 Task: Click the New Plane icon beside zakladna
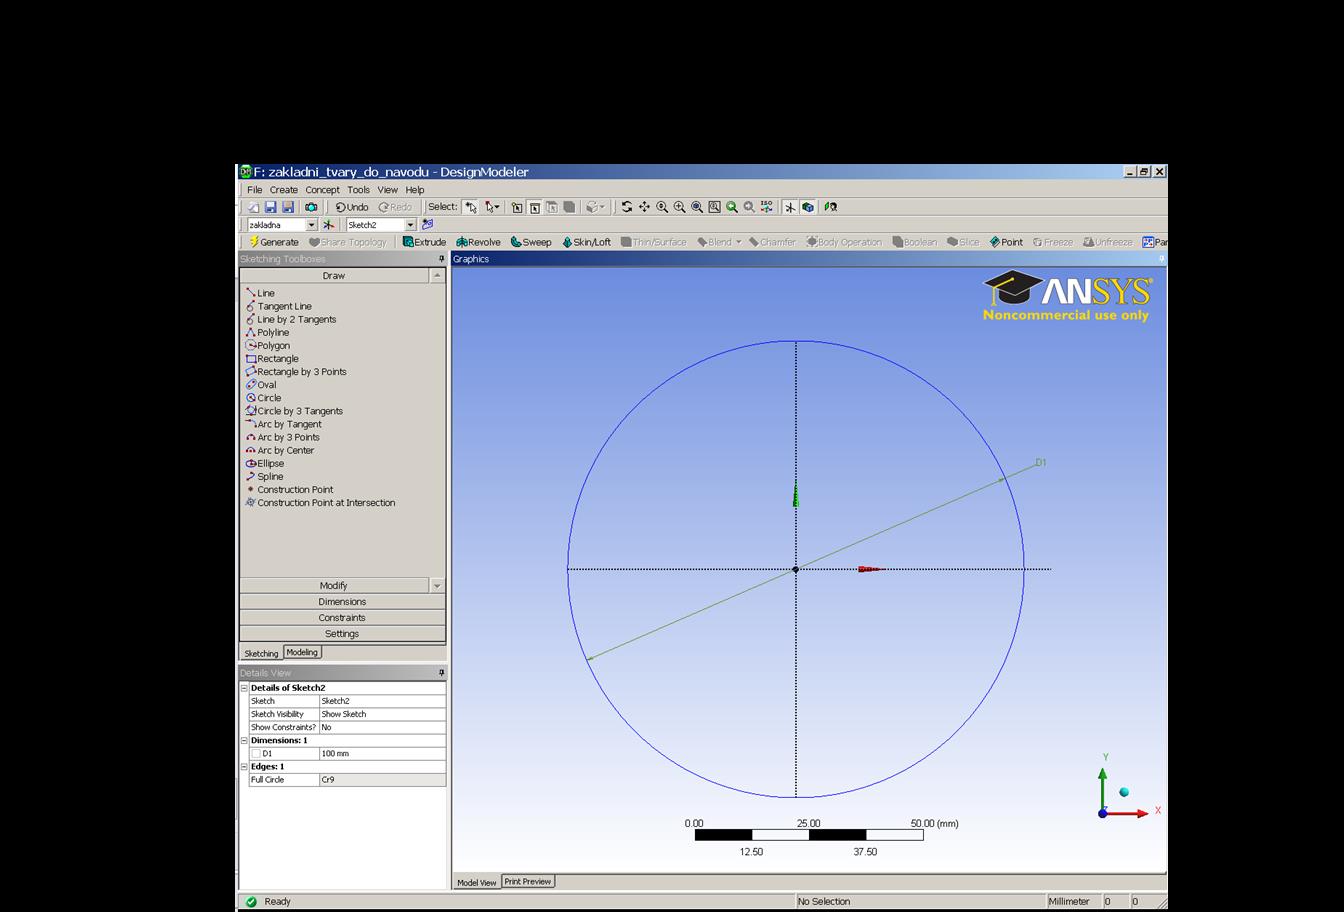[x=328, y=225]
